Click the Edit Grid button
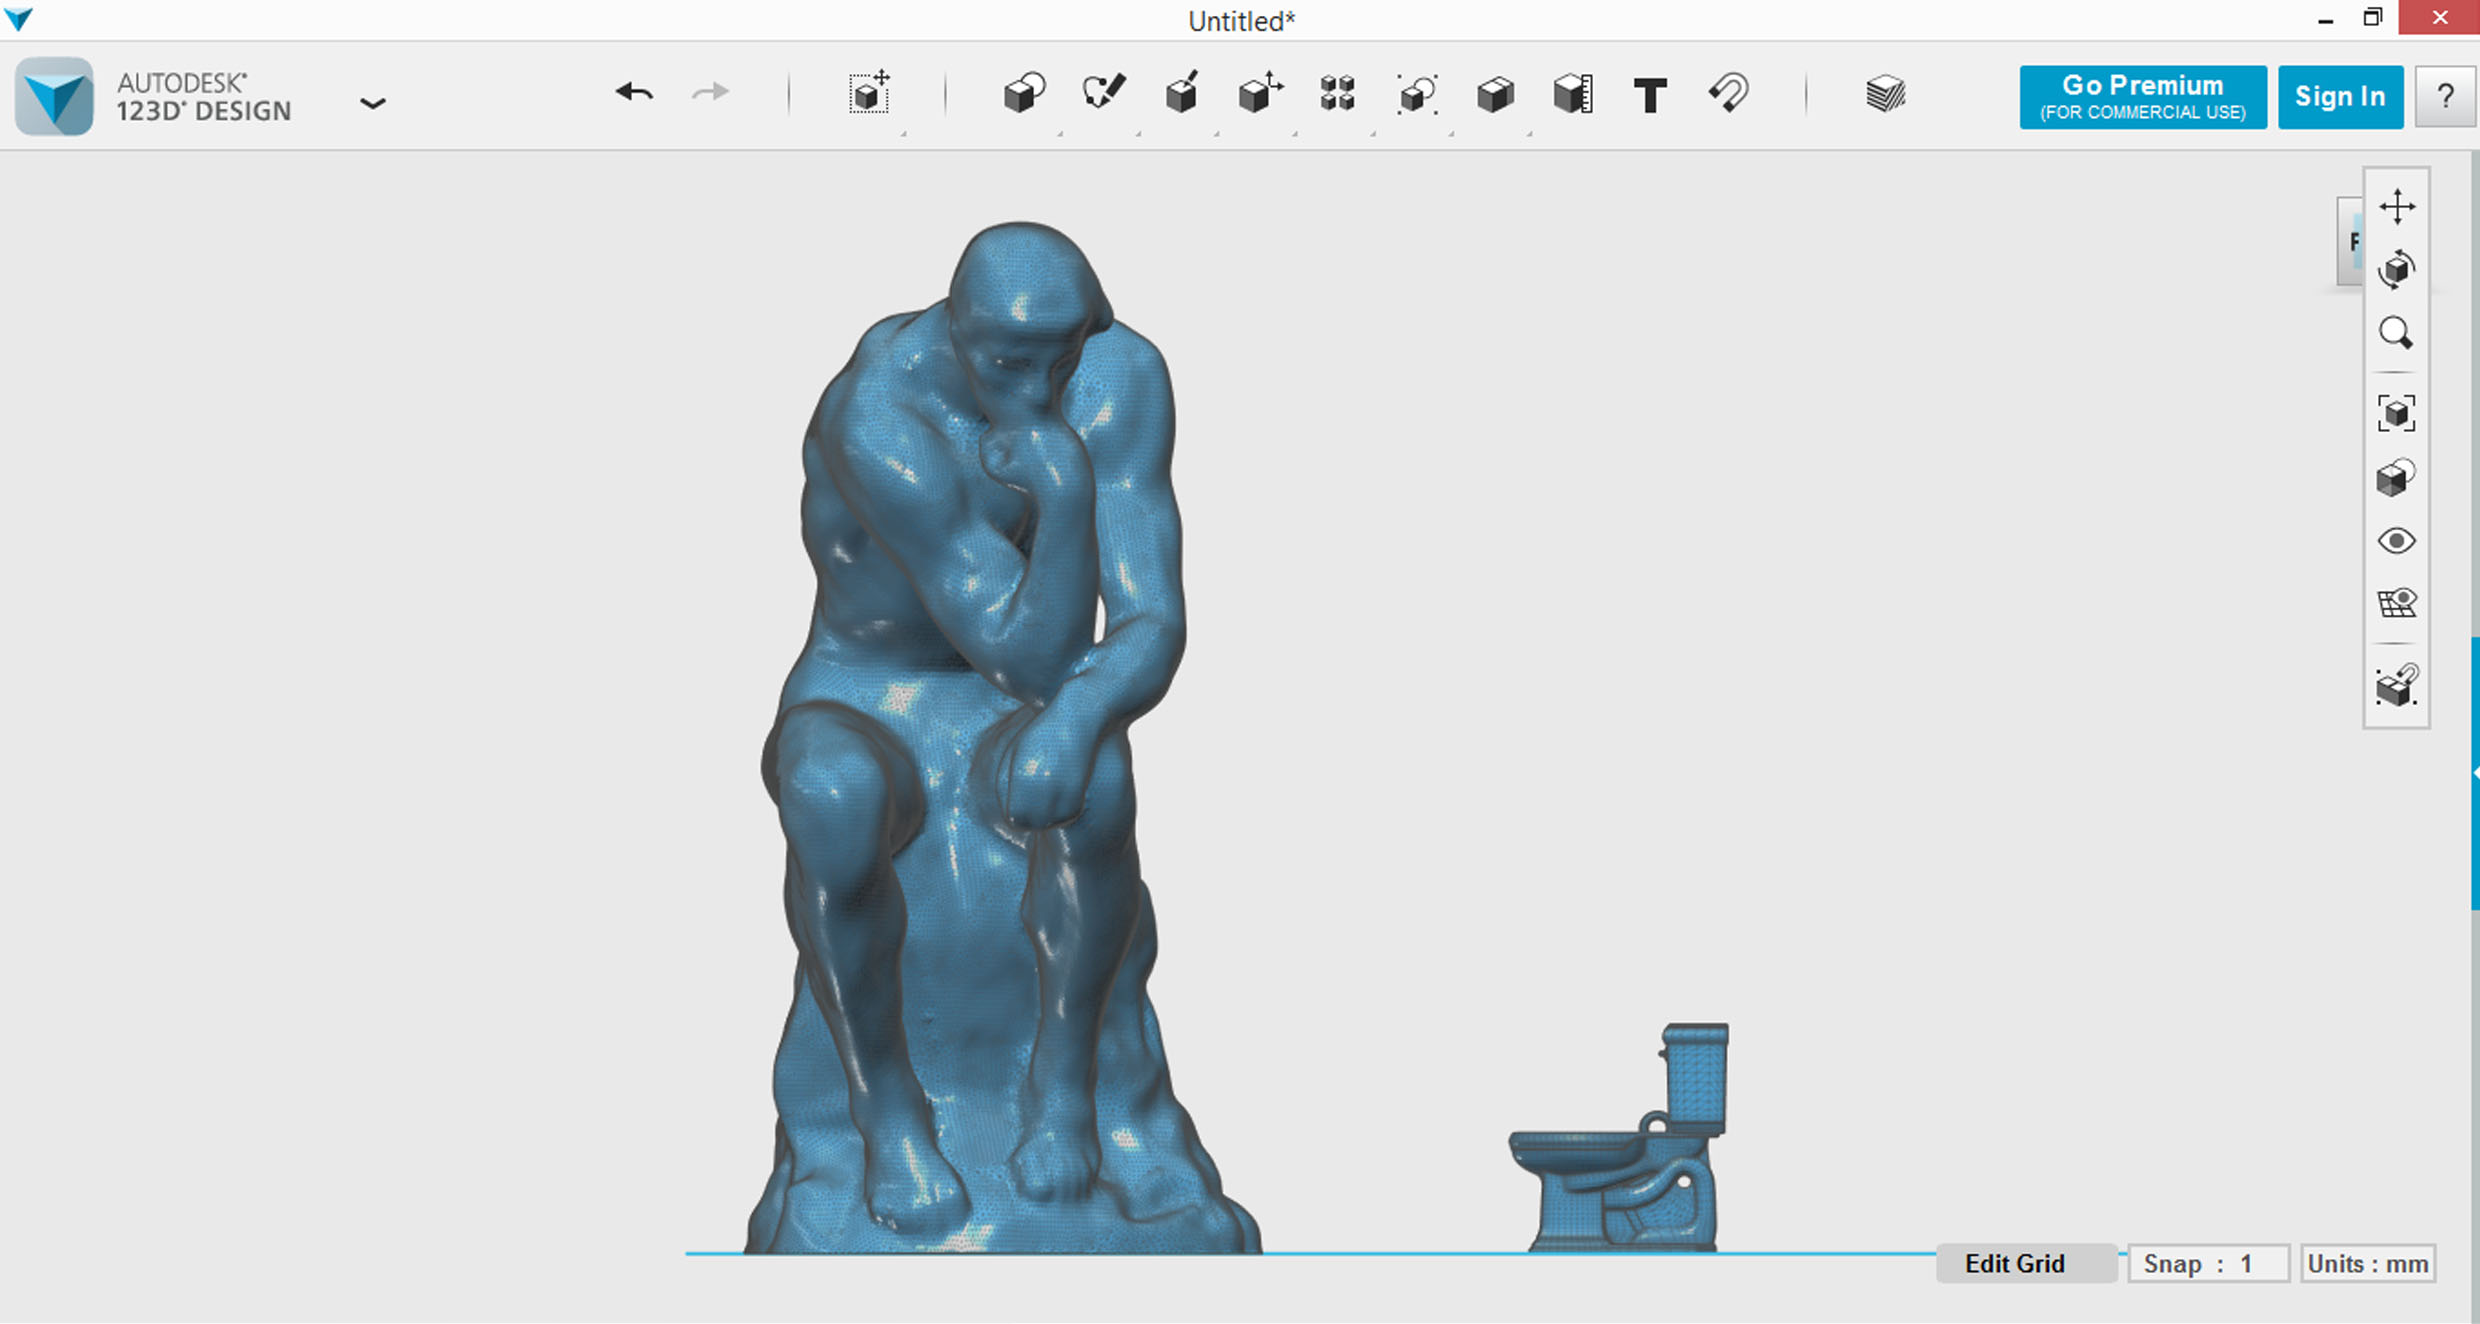 pyautogui.click(x=2026, y=1263)
